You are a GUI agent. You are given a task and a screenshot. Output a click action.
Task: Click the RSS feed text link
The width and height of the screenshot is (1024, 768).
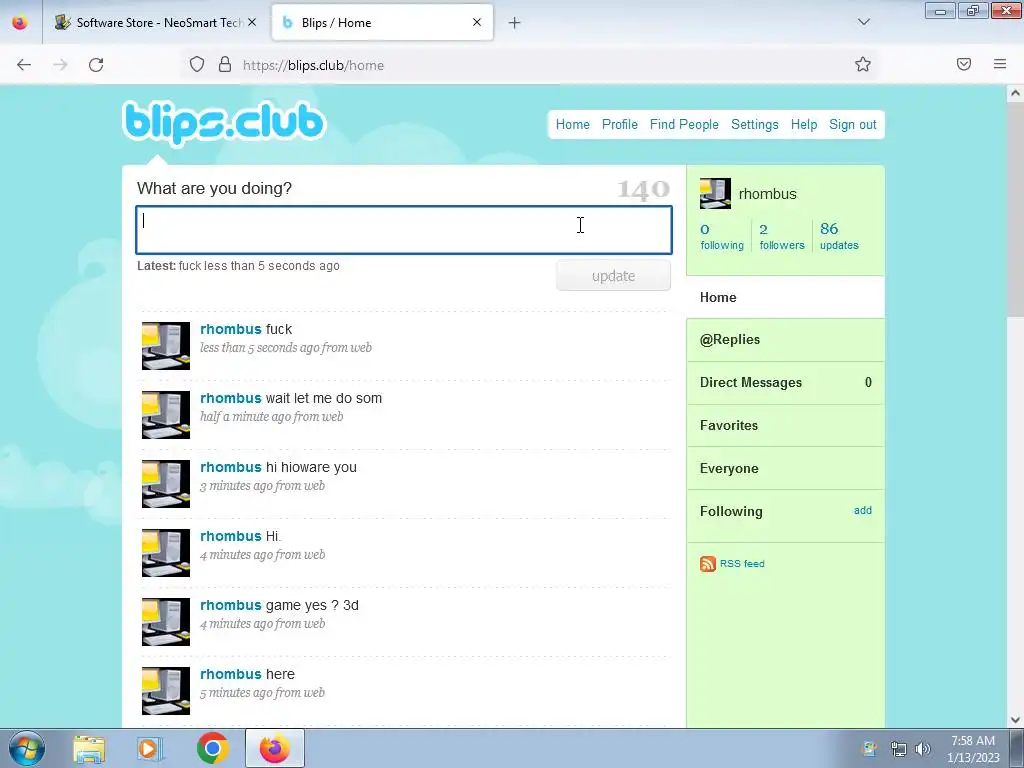(742, 564)
